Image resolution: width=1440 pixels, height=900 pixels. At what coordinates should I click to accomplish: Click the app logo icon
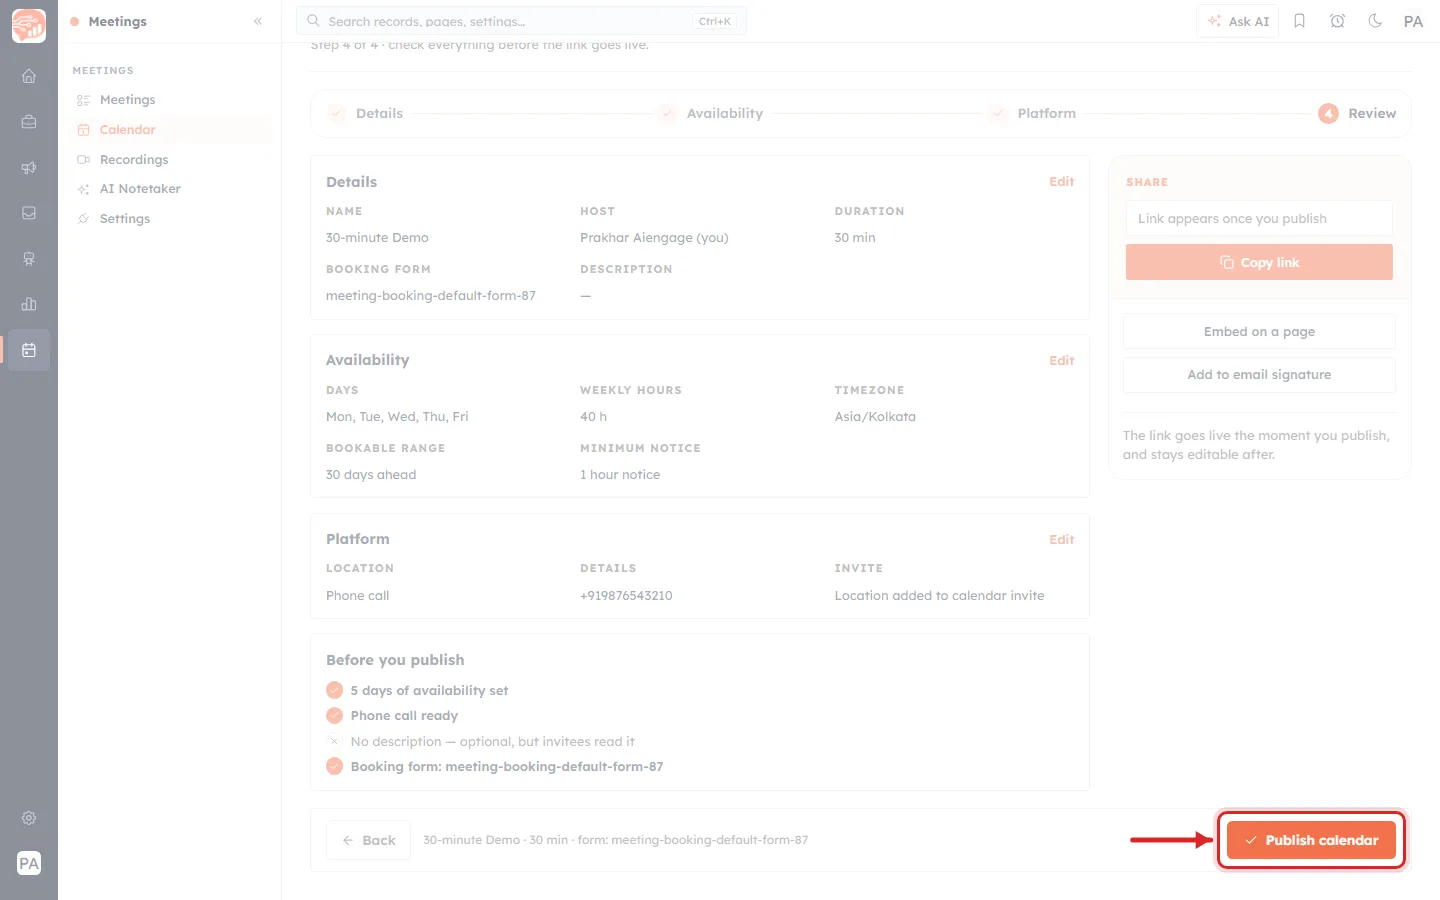click(x=29, y=26)
